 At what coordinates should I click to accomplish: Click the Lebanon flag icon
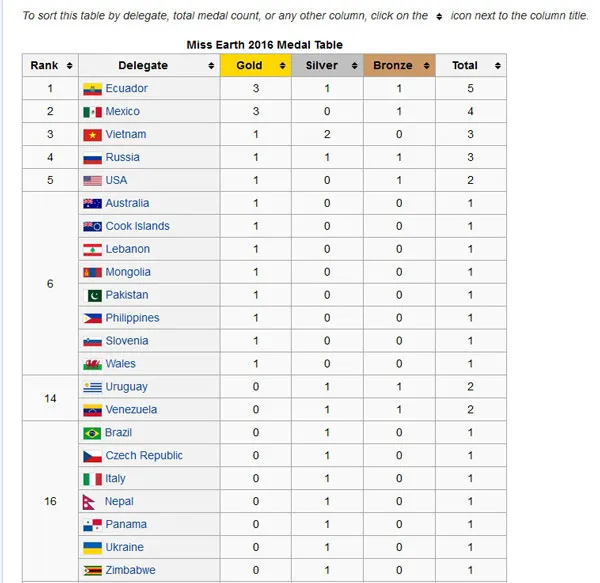point(92,250)
